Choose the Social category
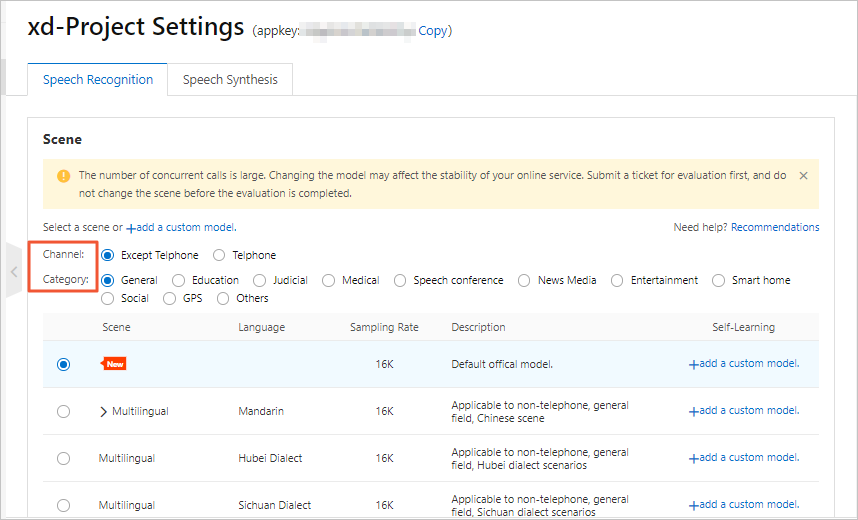The height and width of the screenshot is (520, 858). (x=108, y=298)
